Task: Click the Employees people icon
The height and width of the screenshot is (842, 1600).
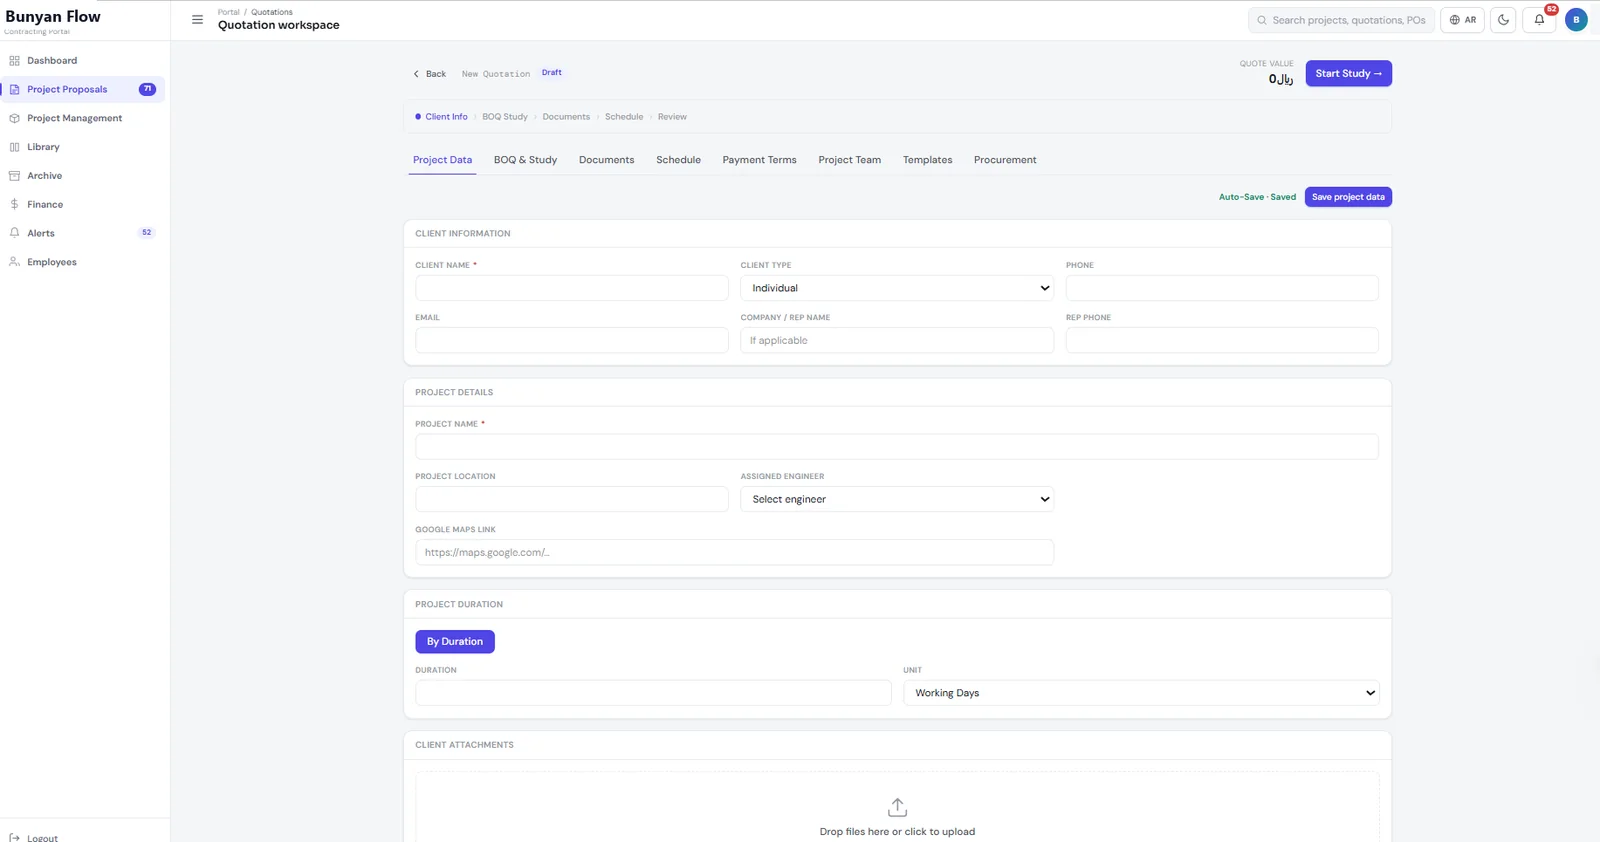Action: coord(14,262)
